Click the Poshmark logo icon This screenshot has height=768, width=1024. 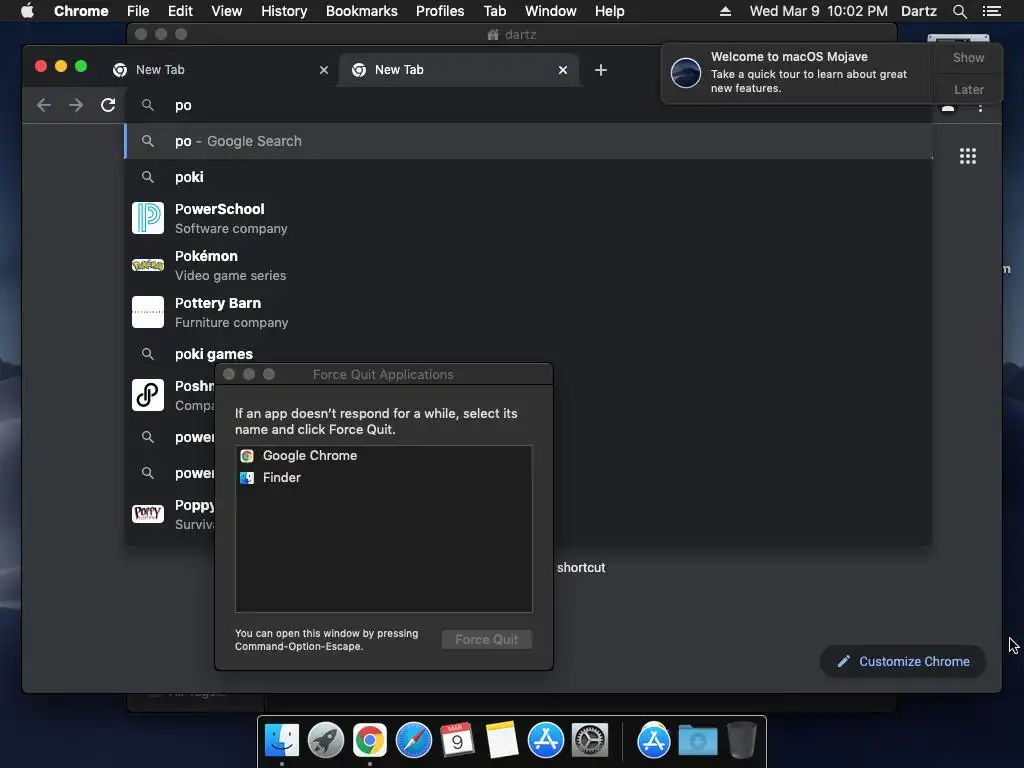point(148,395)
